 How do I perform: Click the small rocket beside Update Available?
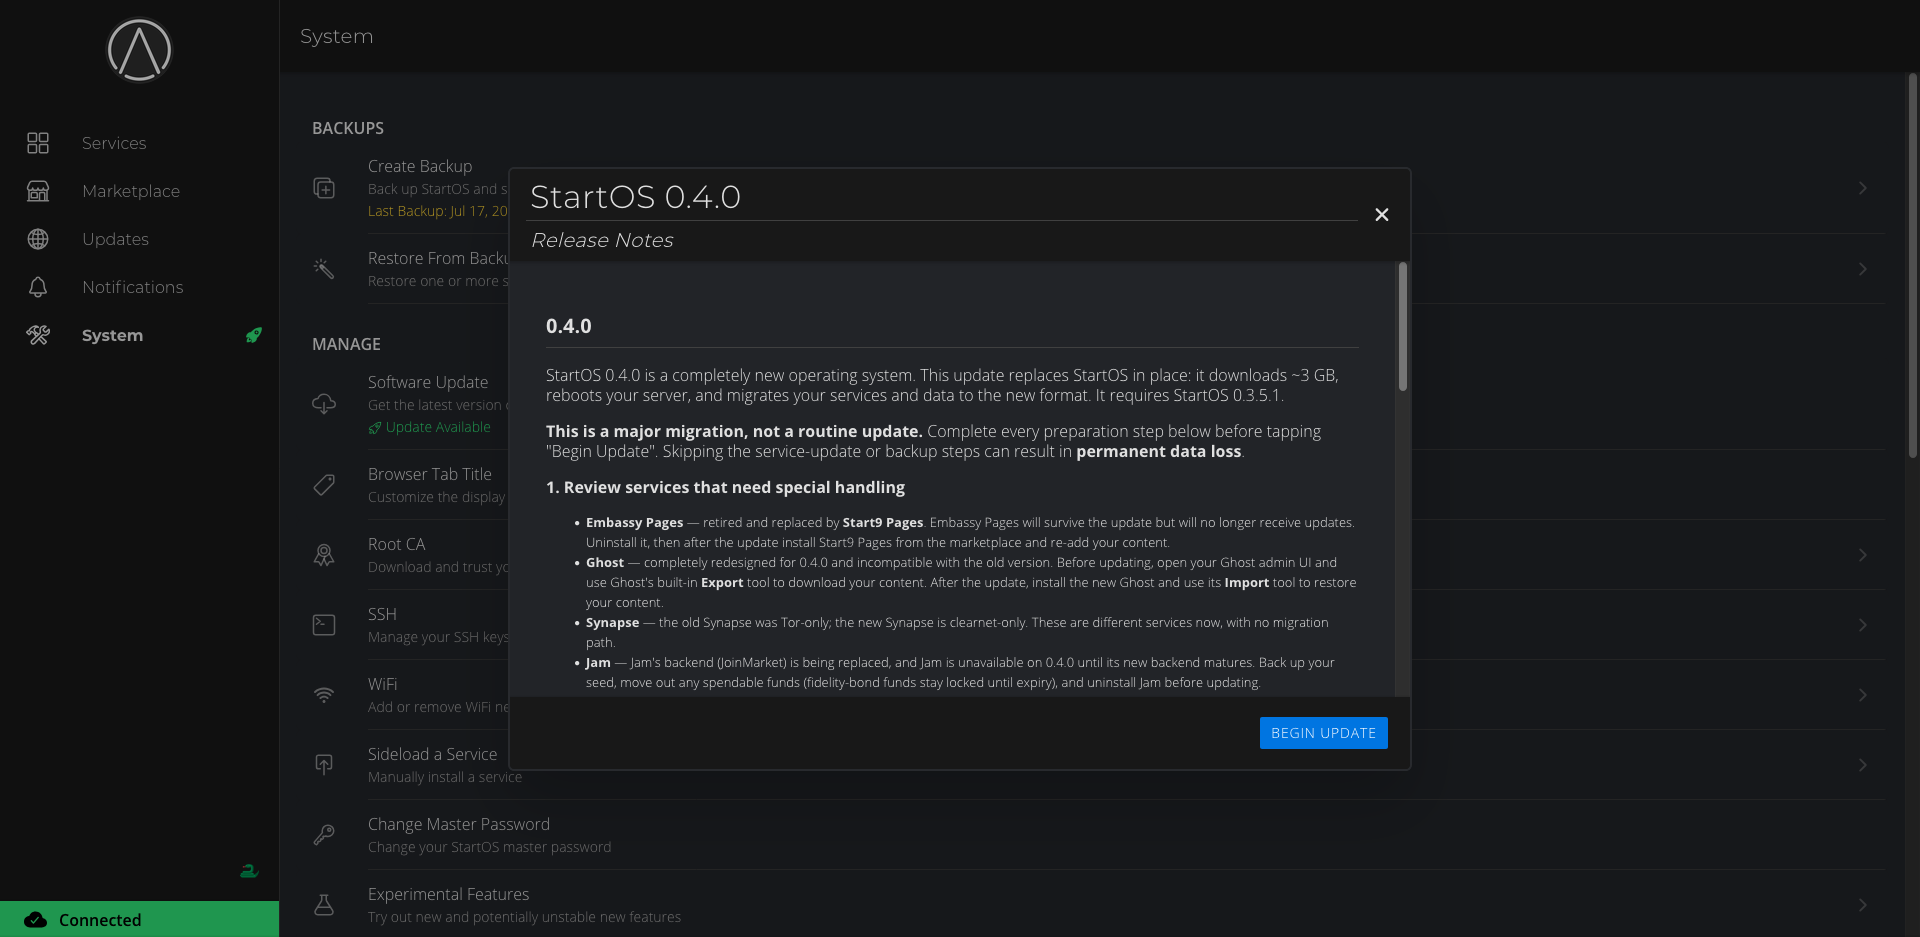(375, 428)
